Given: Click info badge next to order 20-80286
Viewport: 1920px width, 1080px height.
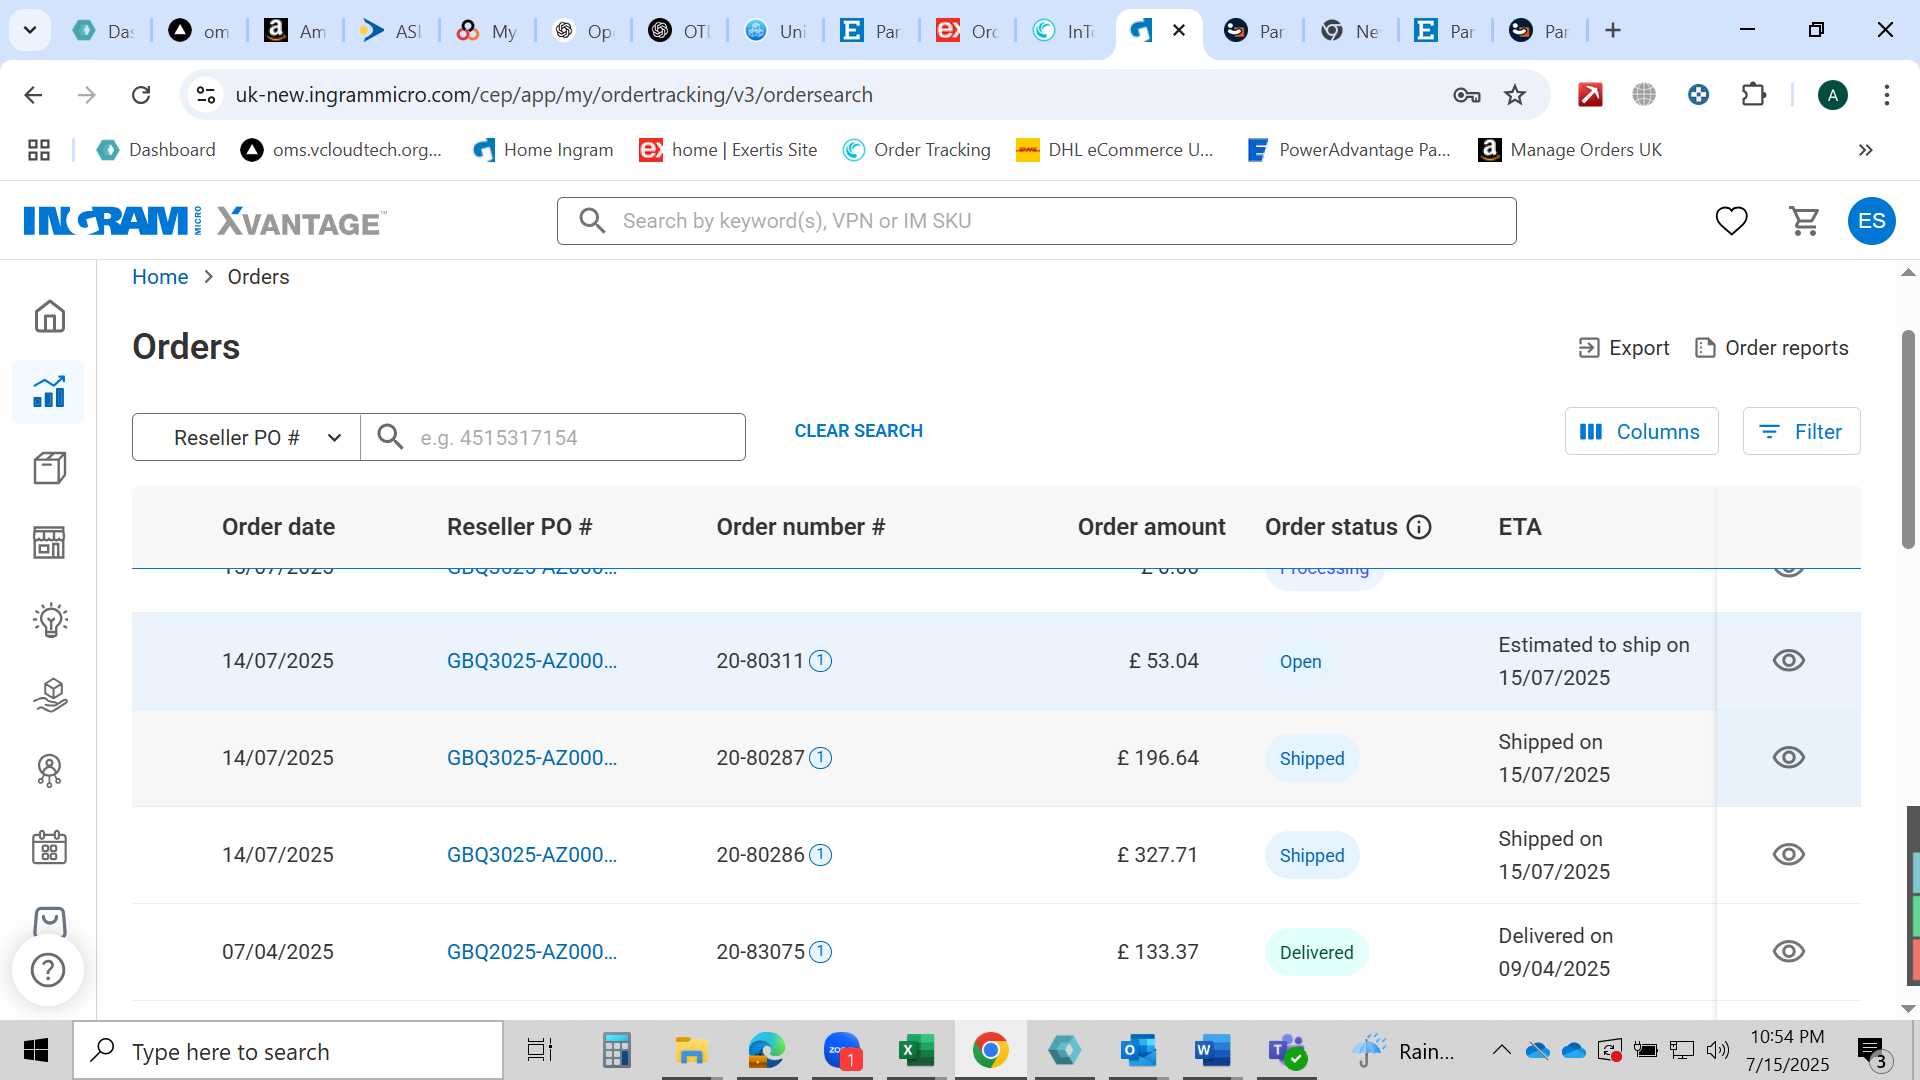Looking at the screenshot, I should pyautogui.click(x=820, y=855).
